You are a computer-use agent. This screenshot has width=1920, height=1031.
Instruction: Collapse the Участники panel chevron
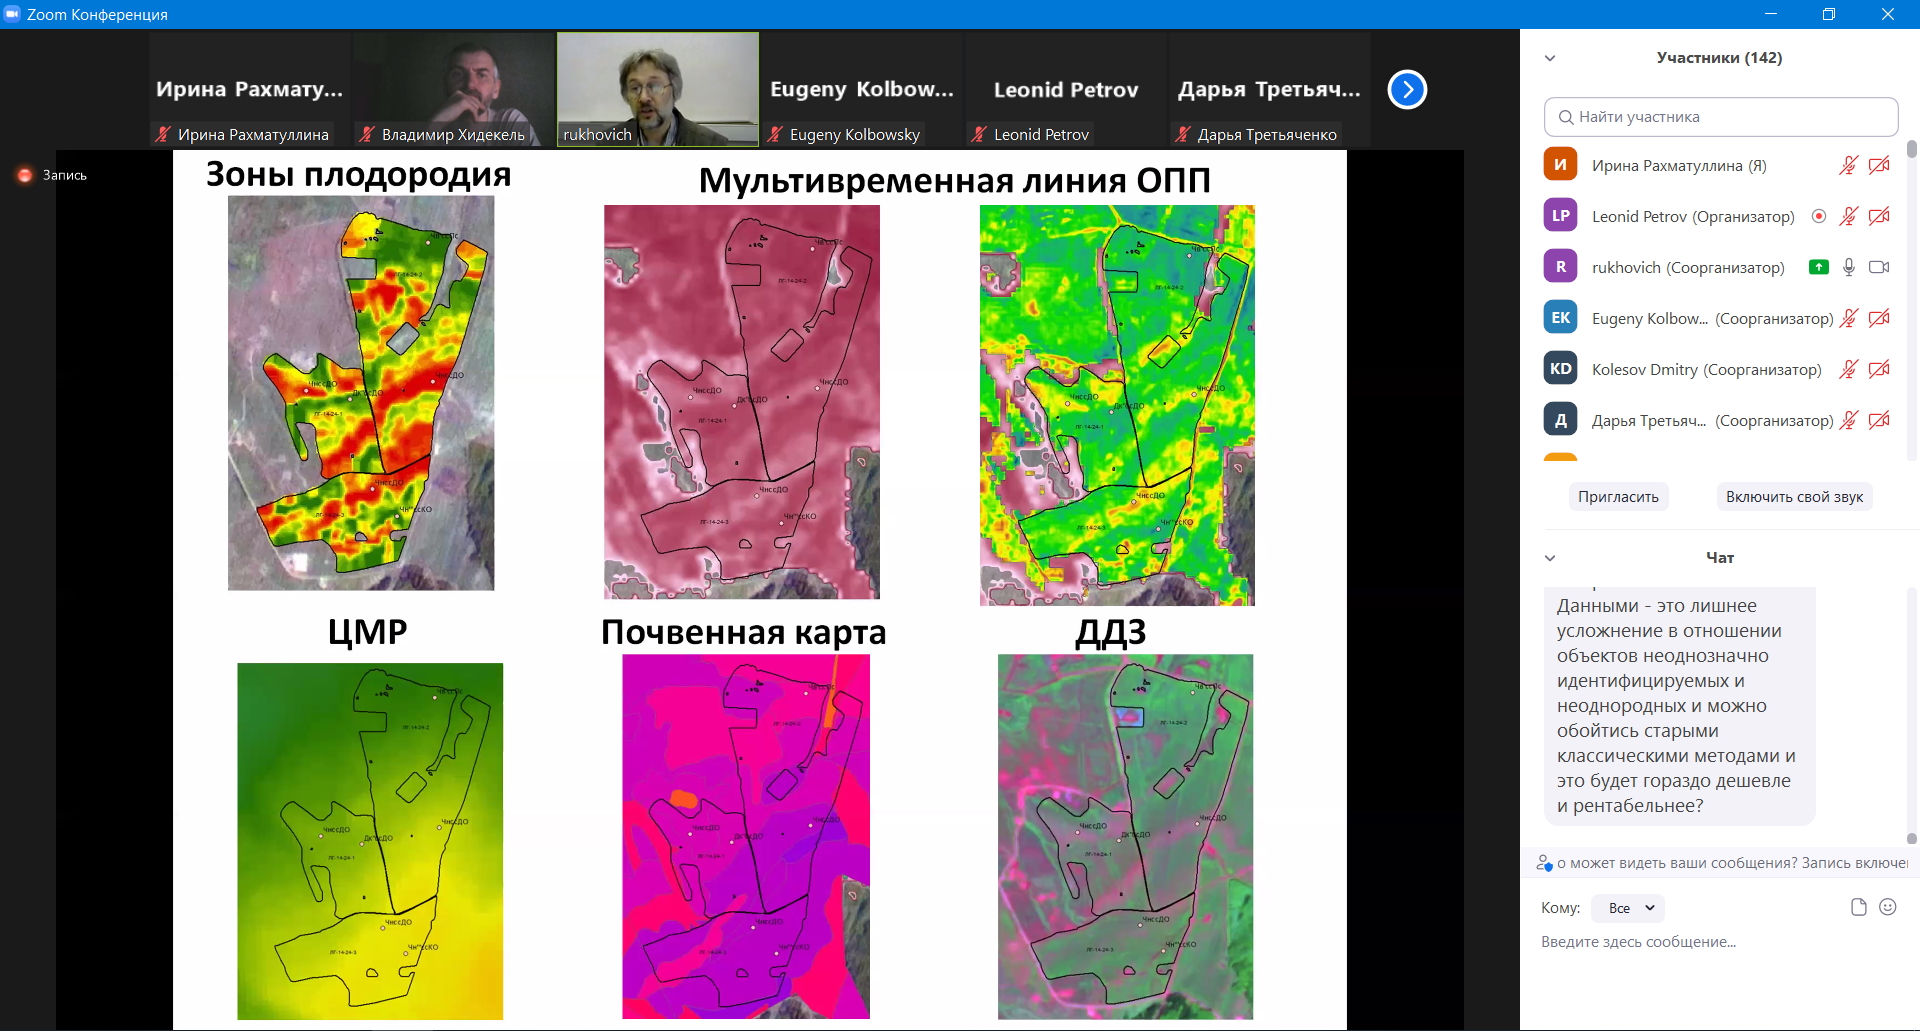click(1550, 58)
